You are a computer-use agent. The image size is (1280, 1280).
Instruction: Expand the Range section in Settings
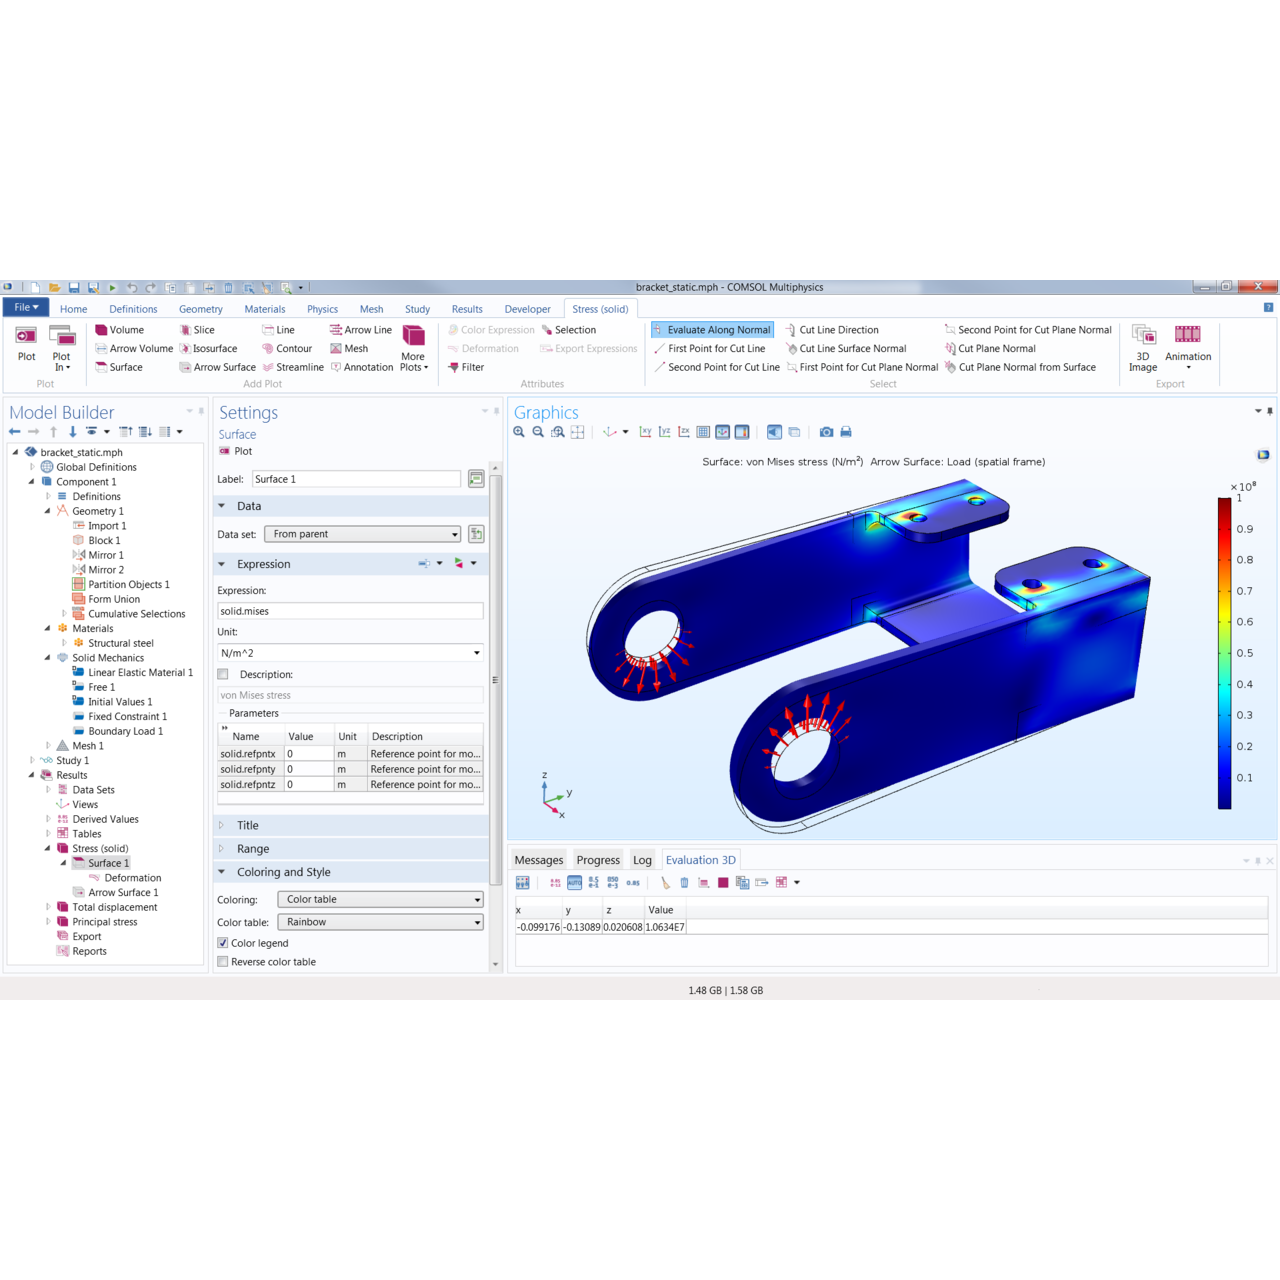[x=253, y=848]
